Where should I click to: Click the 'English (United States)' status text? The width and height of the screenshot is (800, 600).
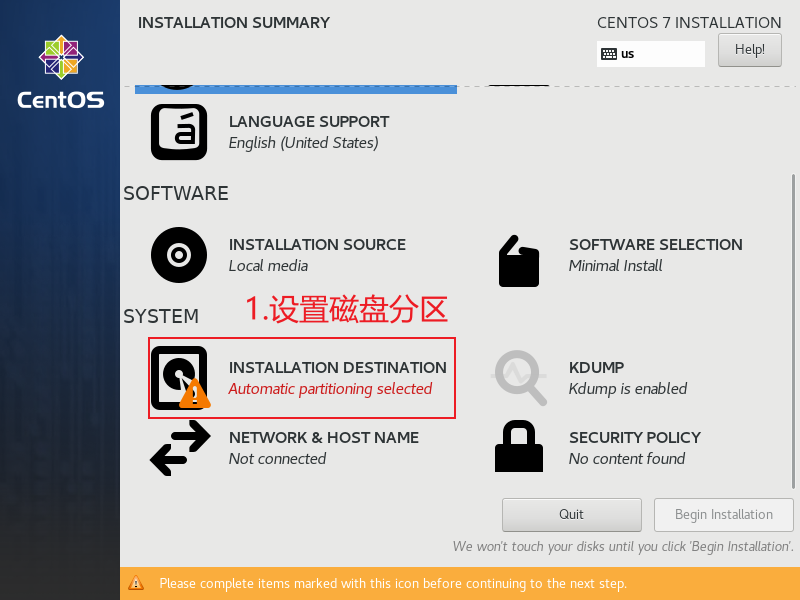(x=304, y=143)
